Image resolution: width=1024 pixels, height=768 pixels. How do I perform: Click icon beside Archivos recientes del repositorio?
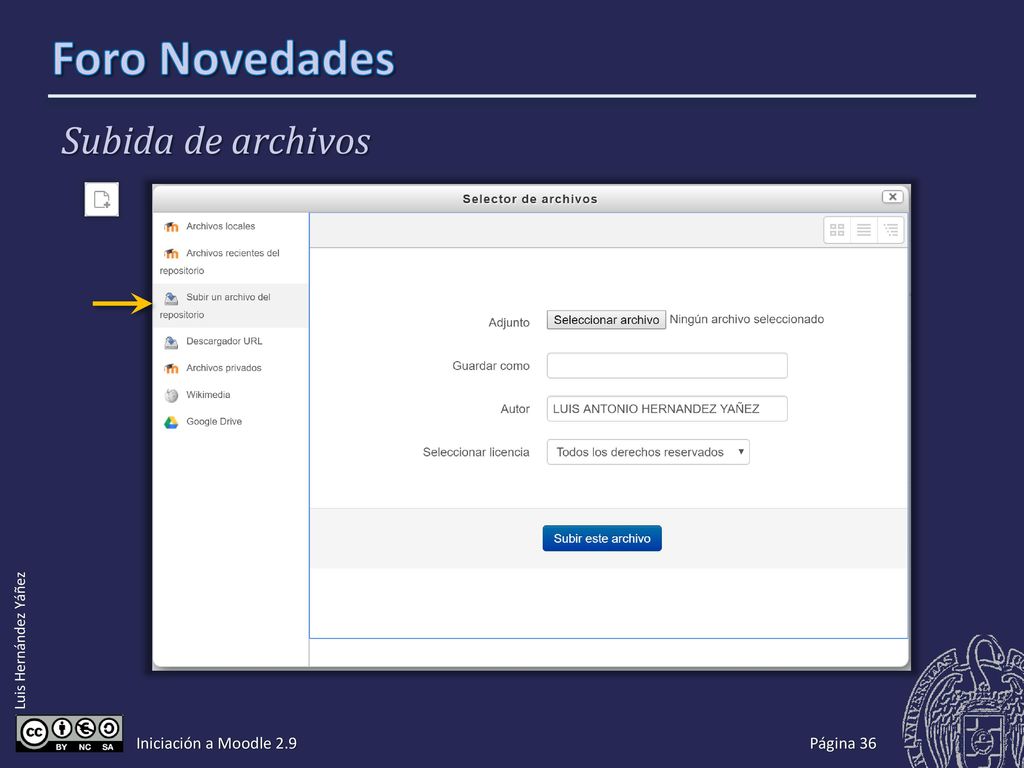[171, 253]
